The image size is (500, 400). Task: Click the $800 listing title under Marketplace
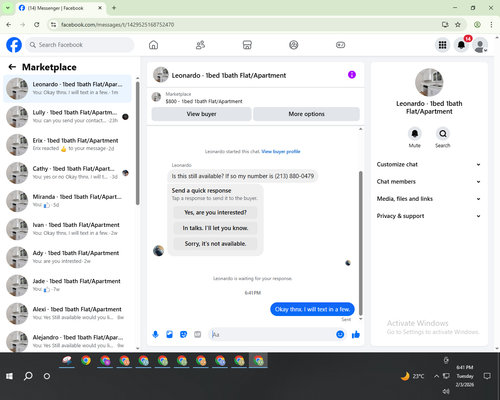coord(204,101)
